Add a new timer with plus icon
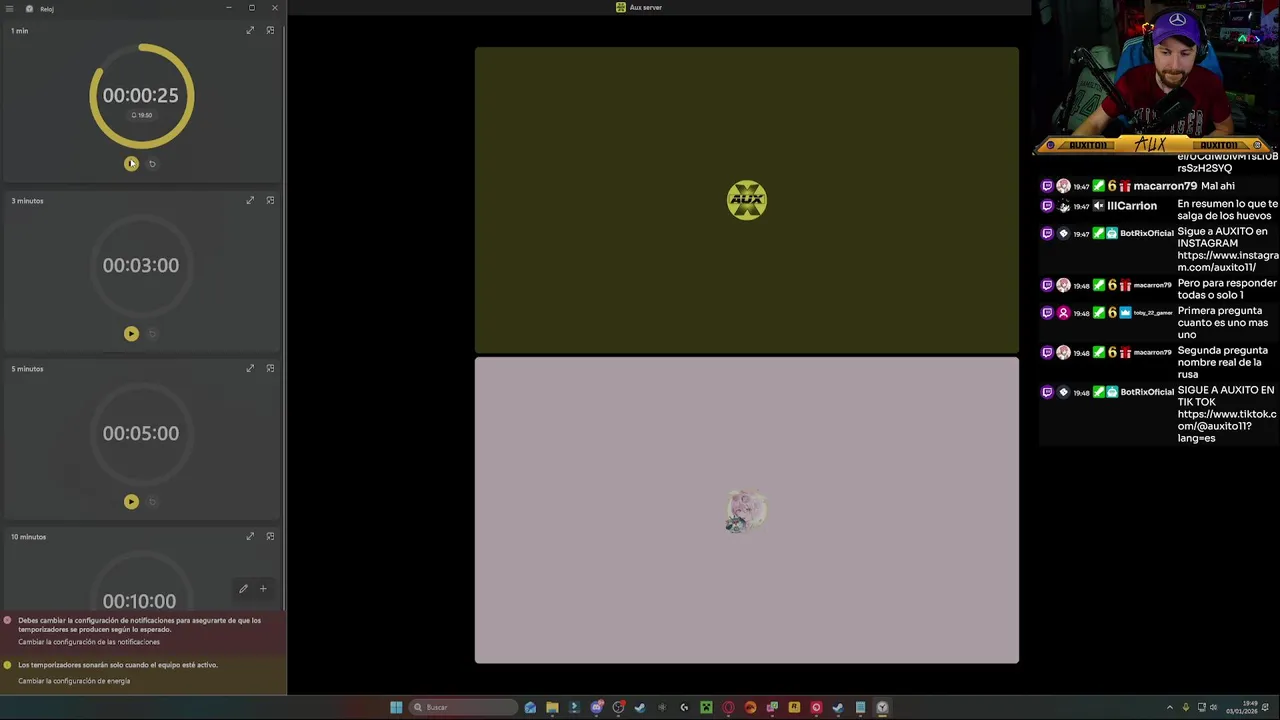 pos(263,589)
